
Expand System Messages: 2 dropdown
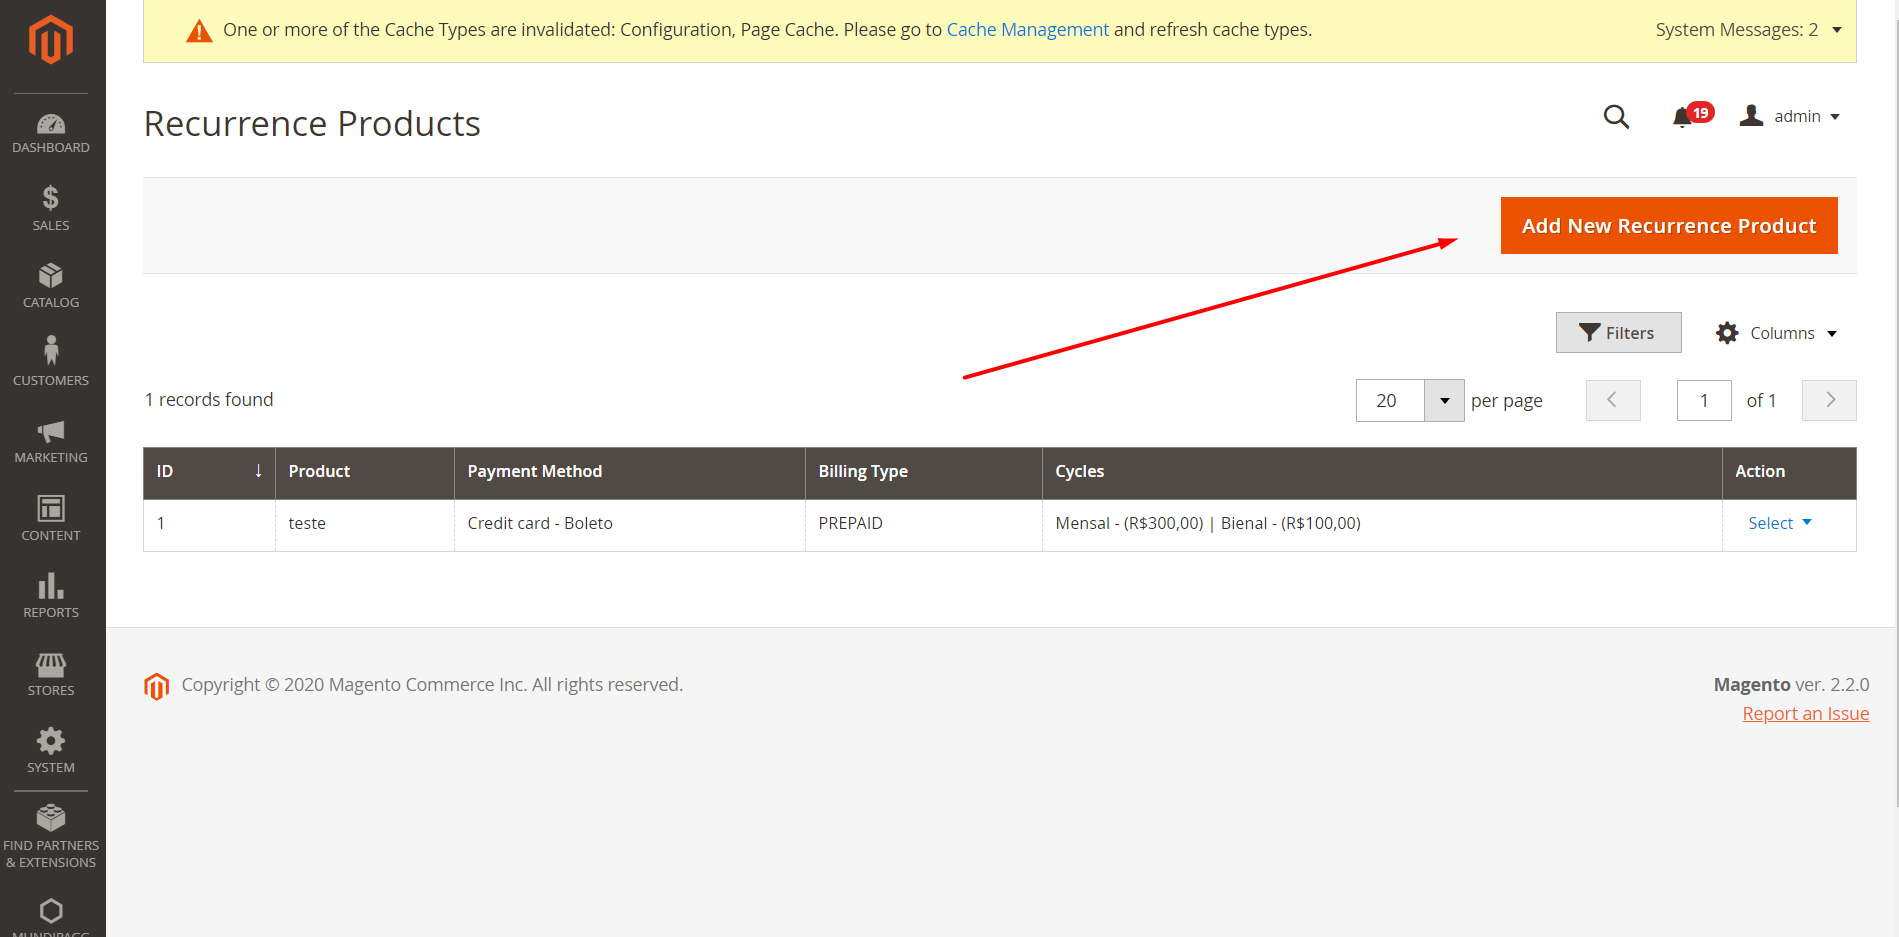[x=1748, y=30]
